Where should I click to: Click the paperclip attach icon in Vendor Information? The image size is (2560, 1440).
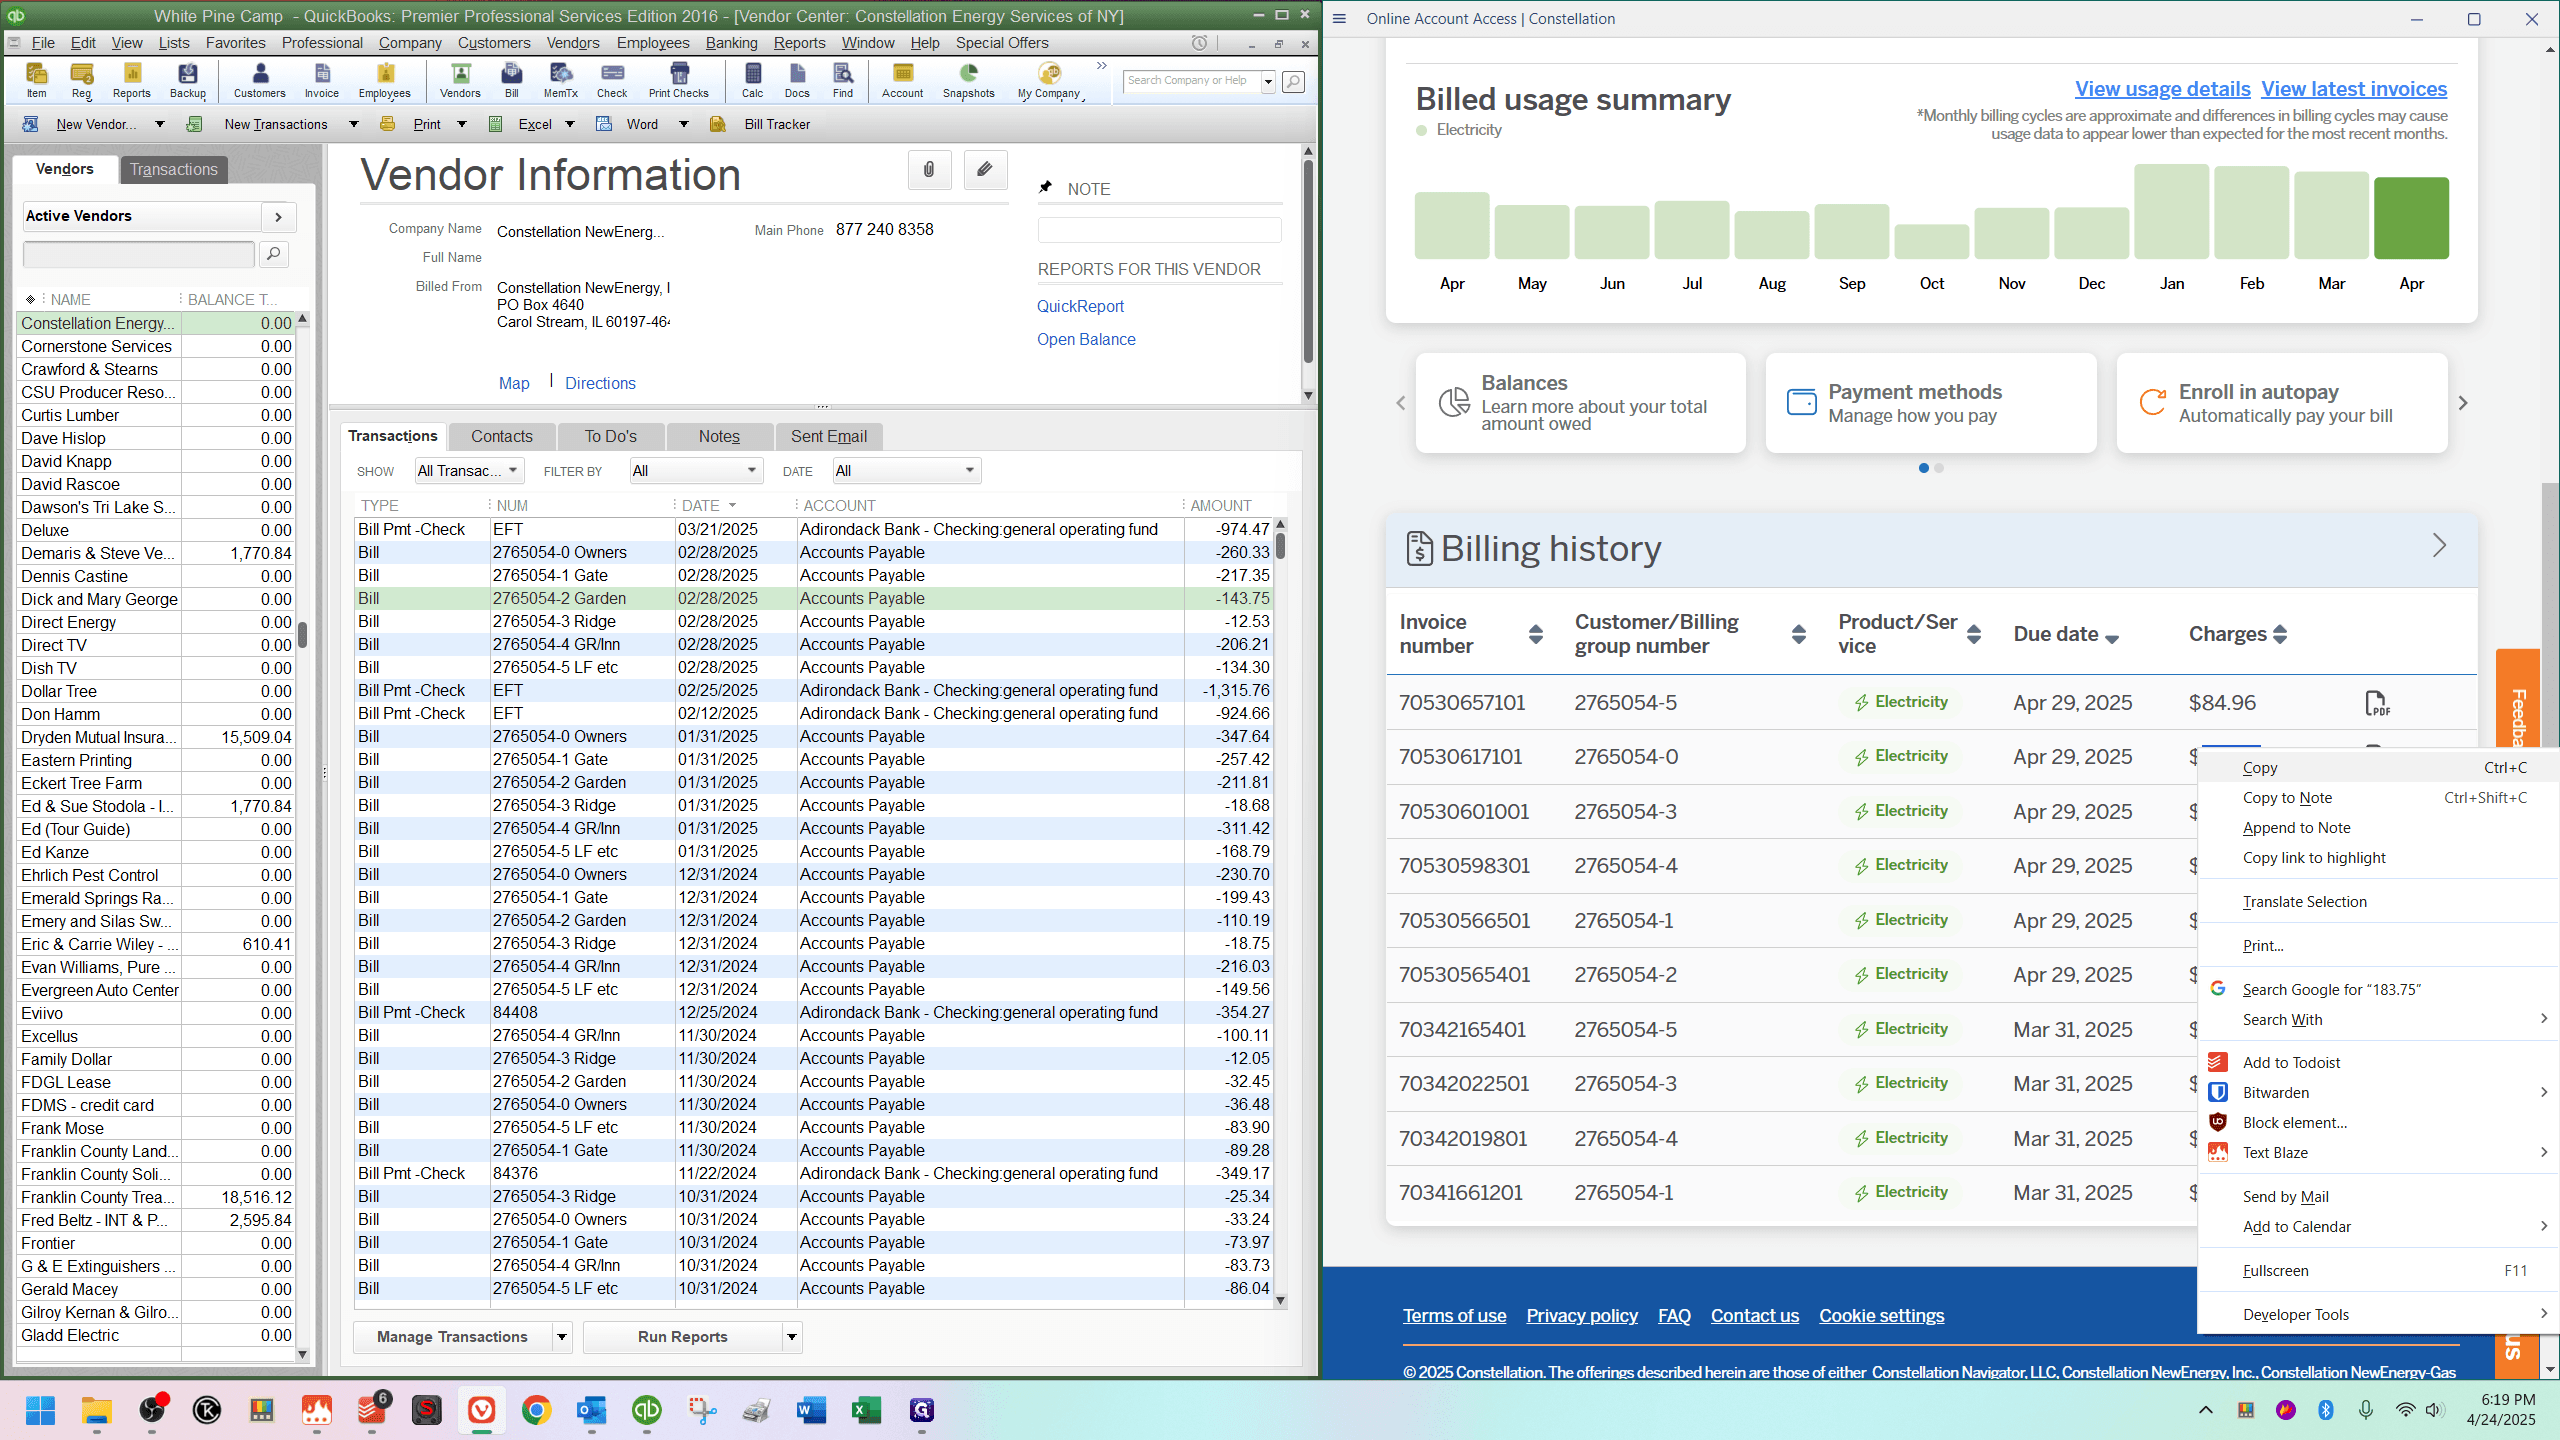point(929,170)
